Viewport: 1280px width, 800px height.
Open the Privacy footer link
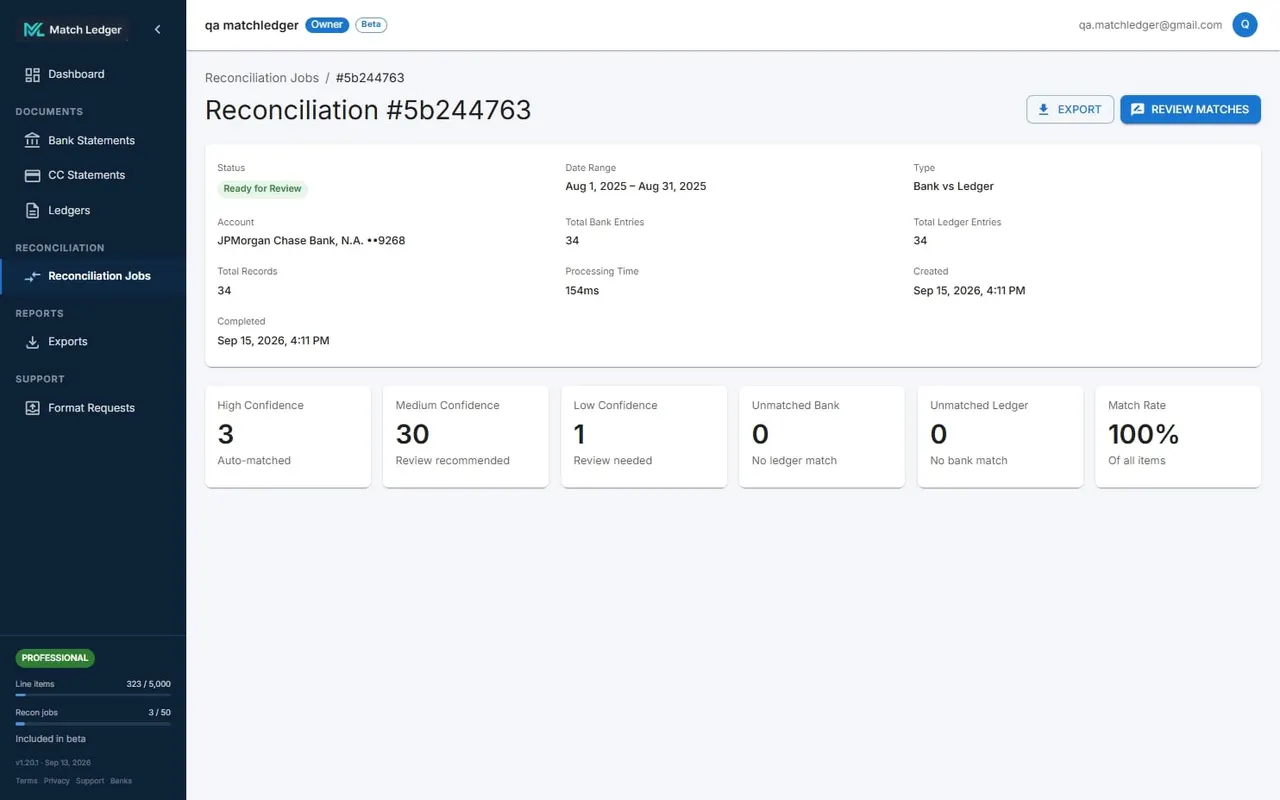[x=57, y=781]
